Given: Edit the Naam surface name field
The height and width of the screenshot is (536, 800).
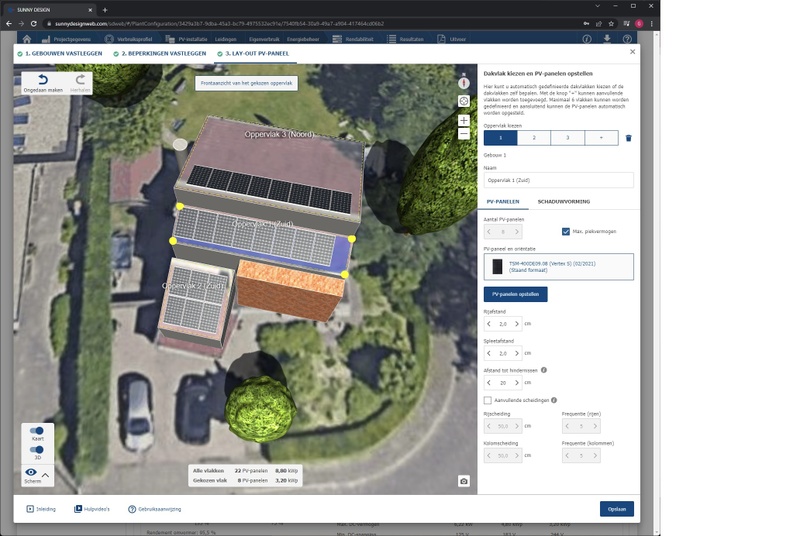Looking at the screenshot, I should 559,181.
